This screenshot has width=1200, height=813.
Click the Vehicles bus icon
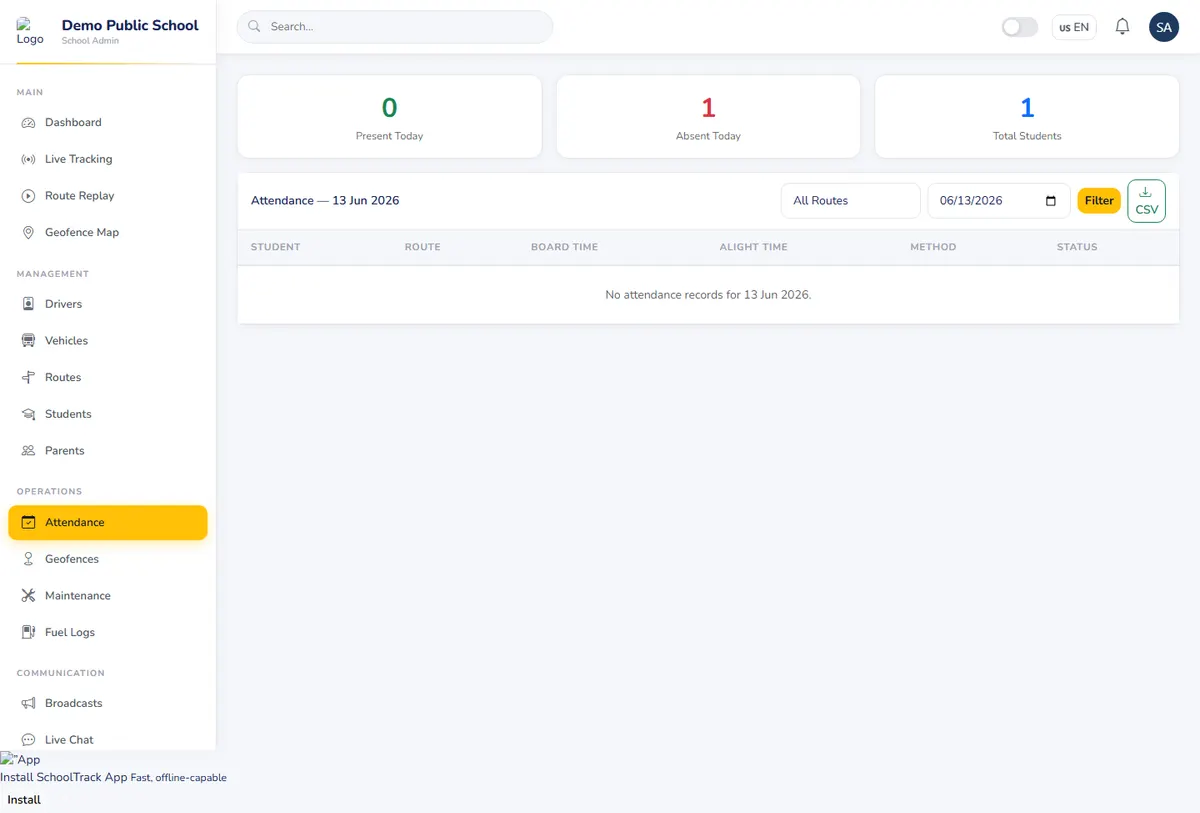28,341
